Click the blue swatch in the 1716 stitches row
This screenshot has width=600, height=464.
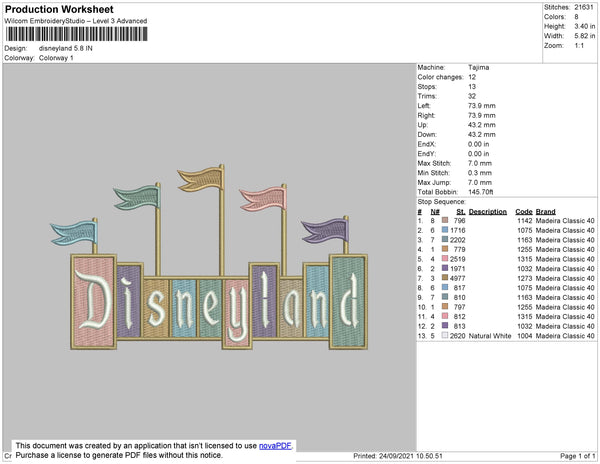click(x=445, y=230)
